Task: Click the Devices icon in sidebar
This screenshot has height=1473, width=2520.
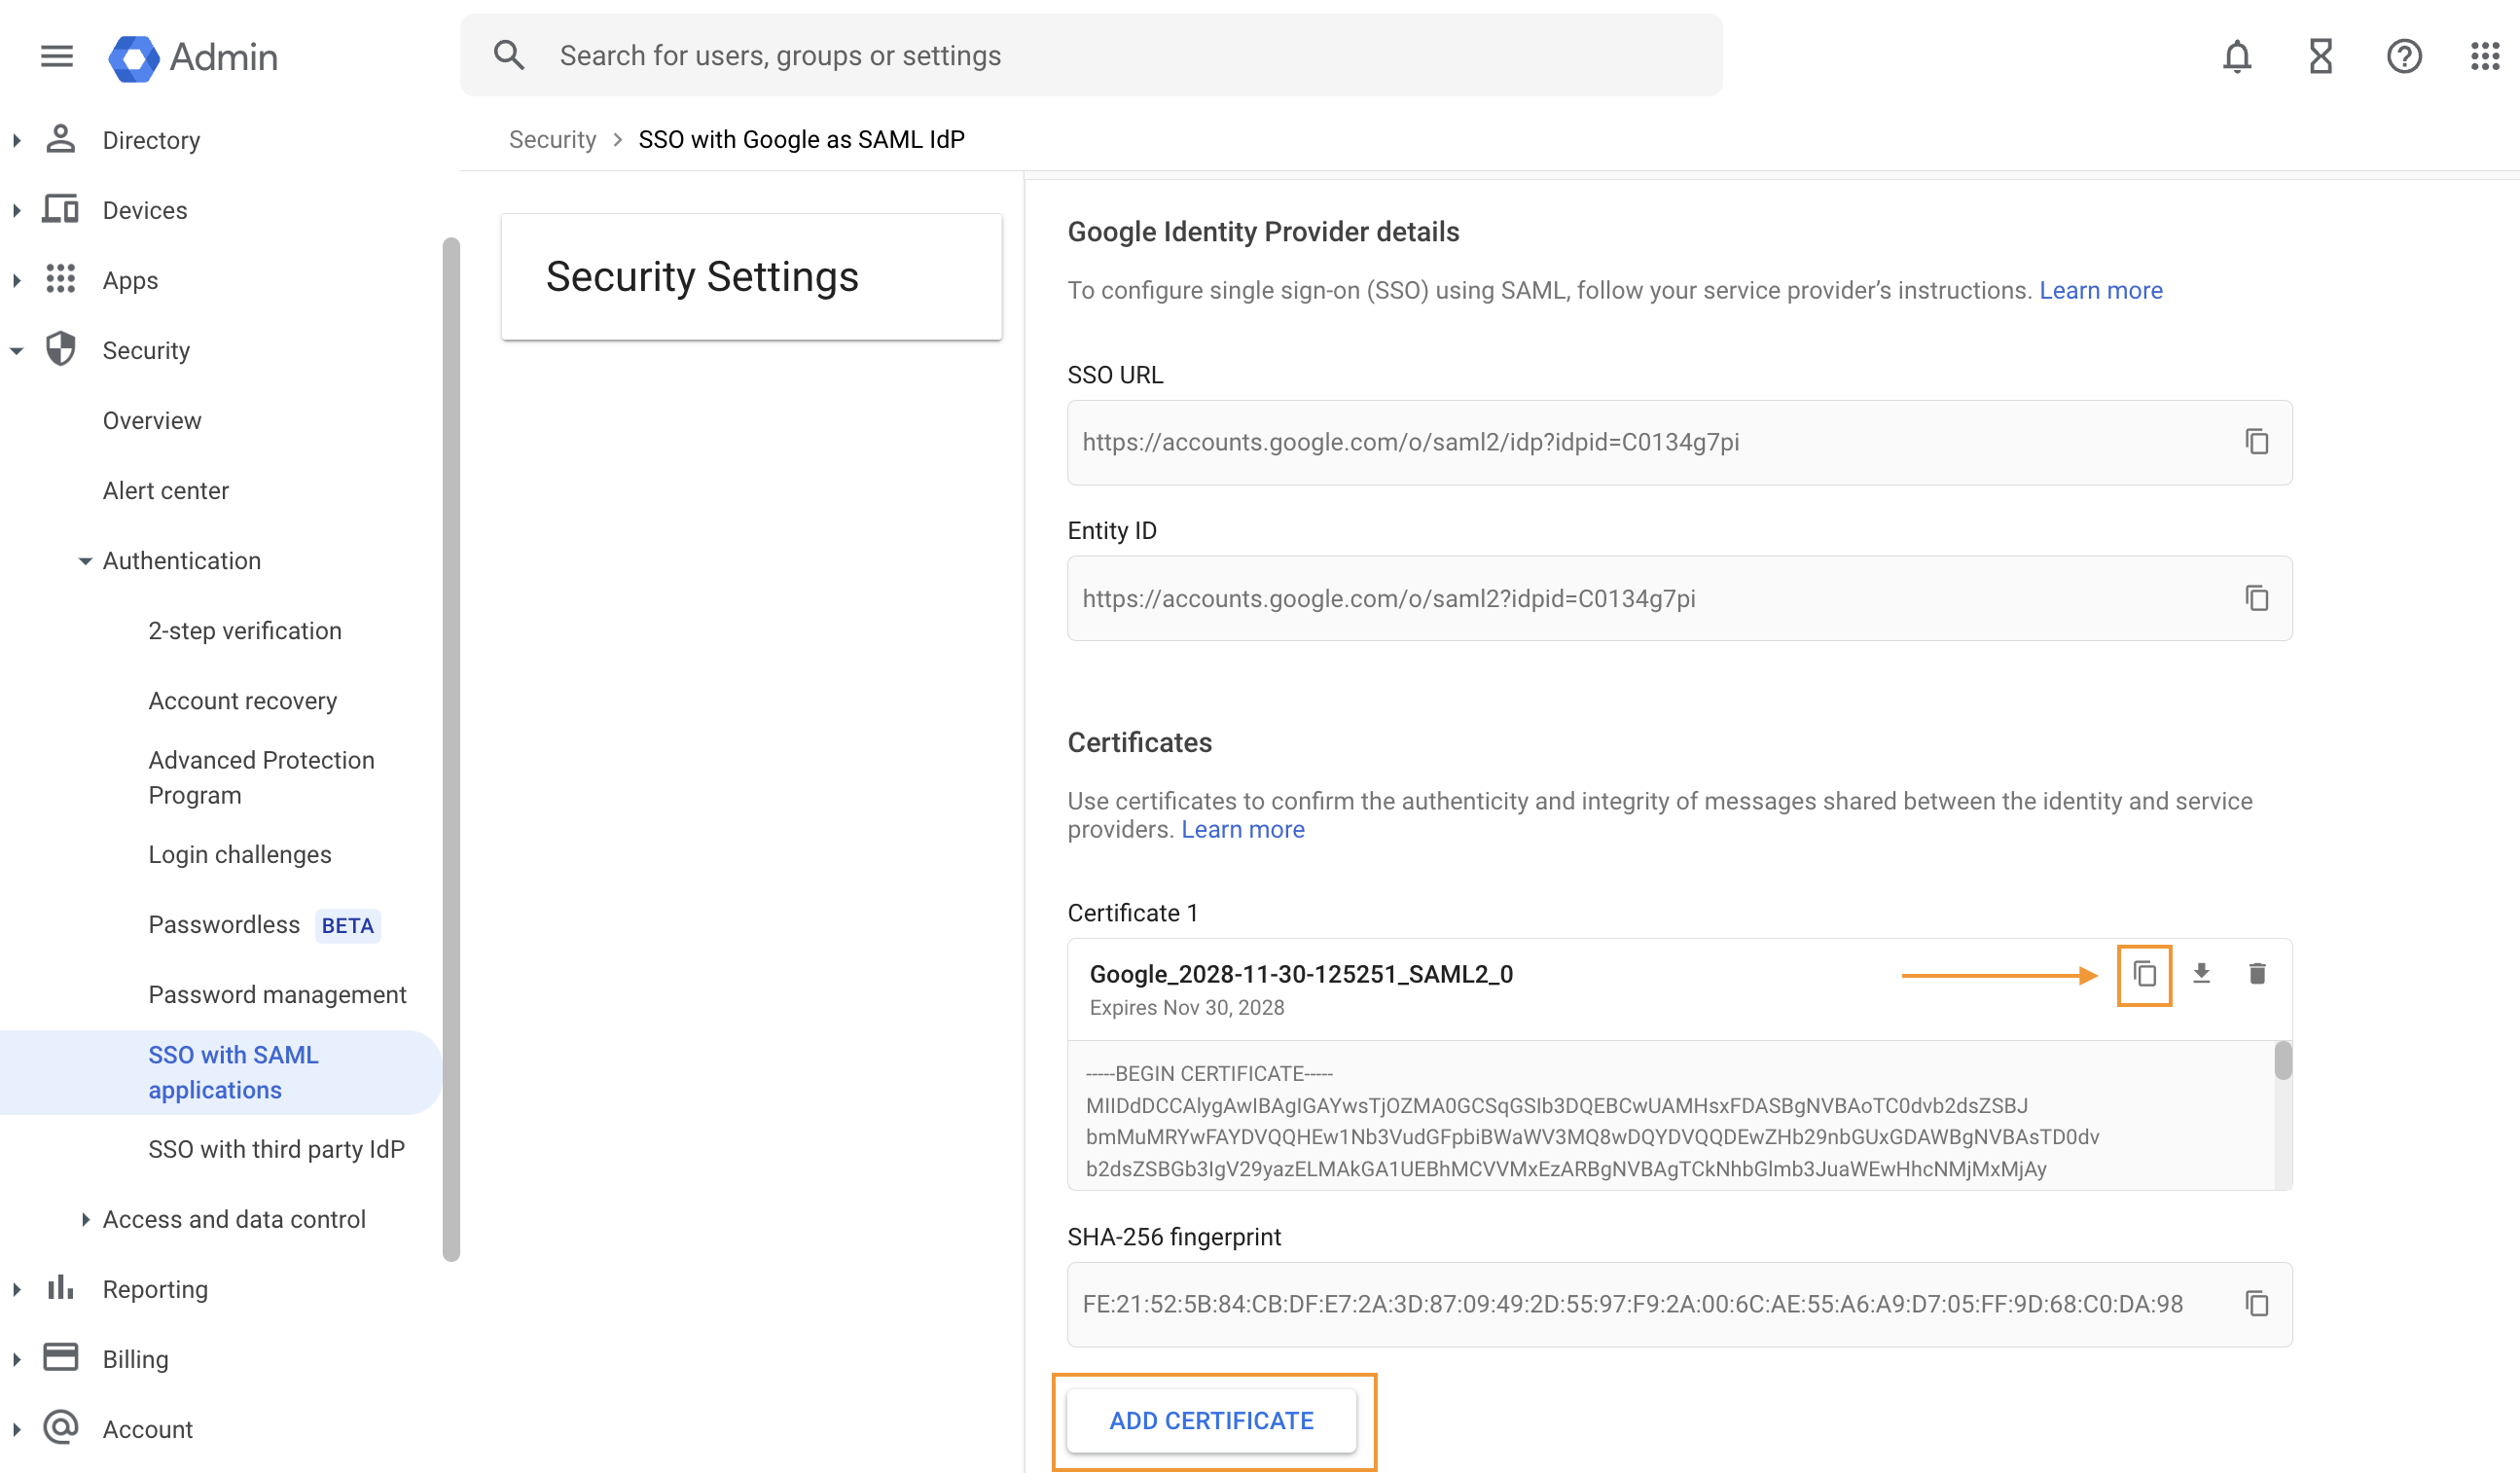Action: pos(61,209)
